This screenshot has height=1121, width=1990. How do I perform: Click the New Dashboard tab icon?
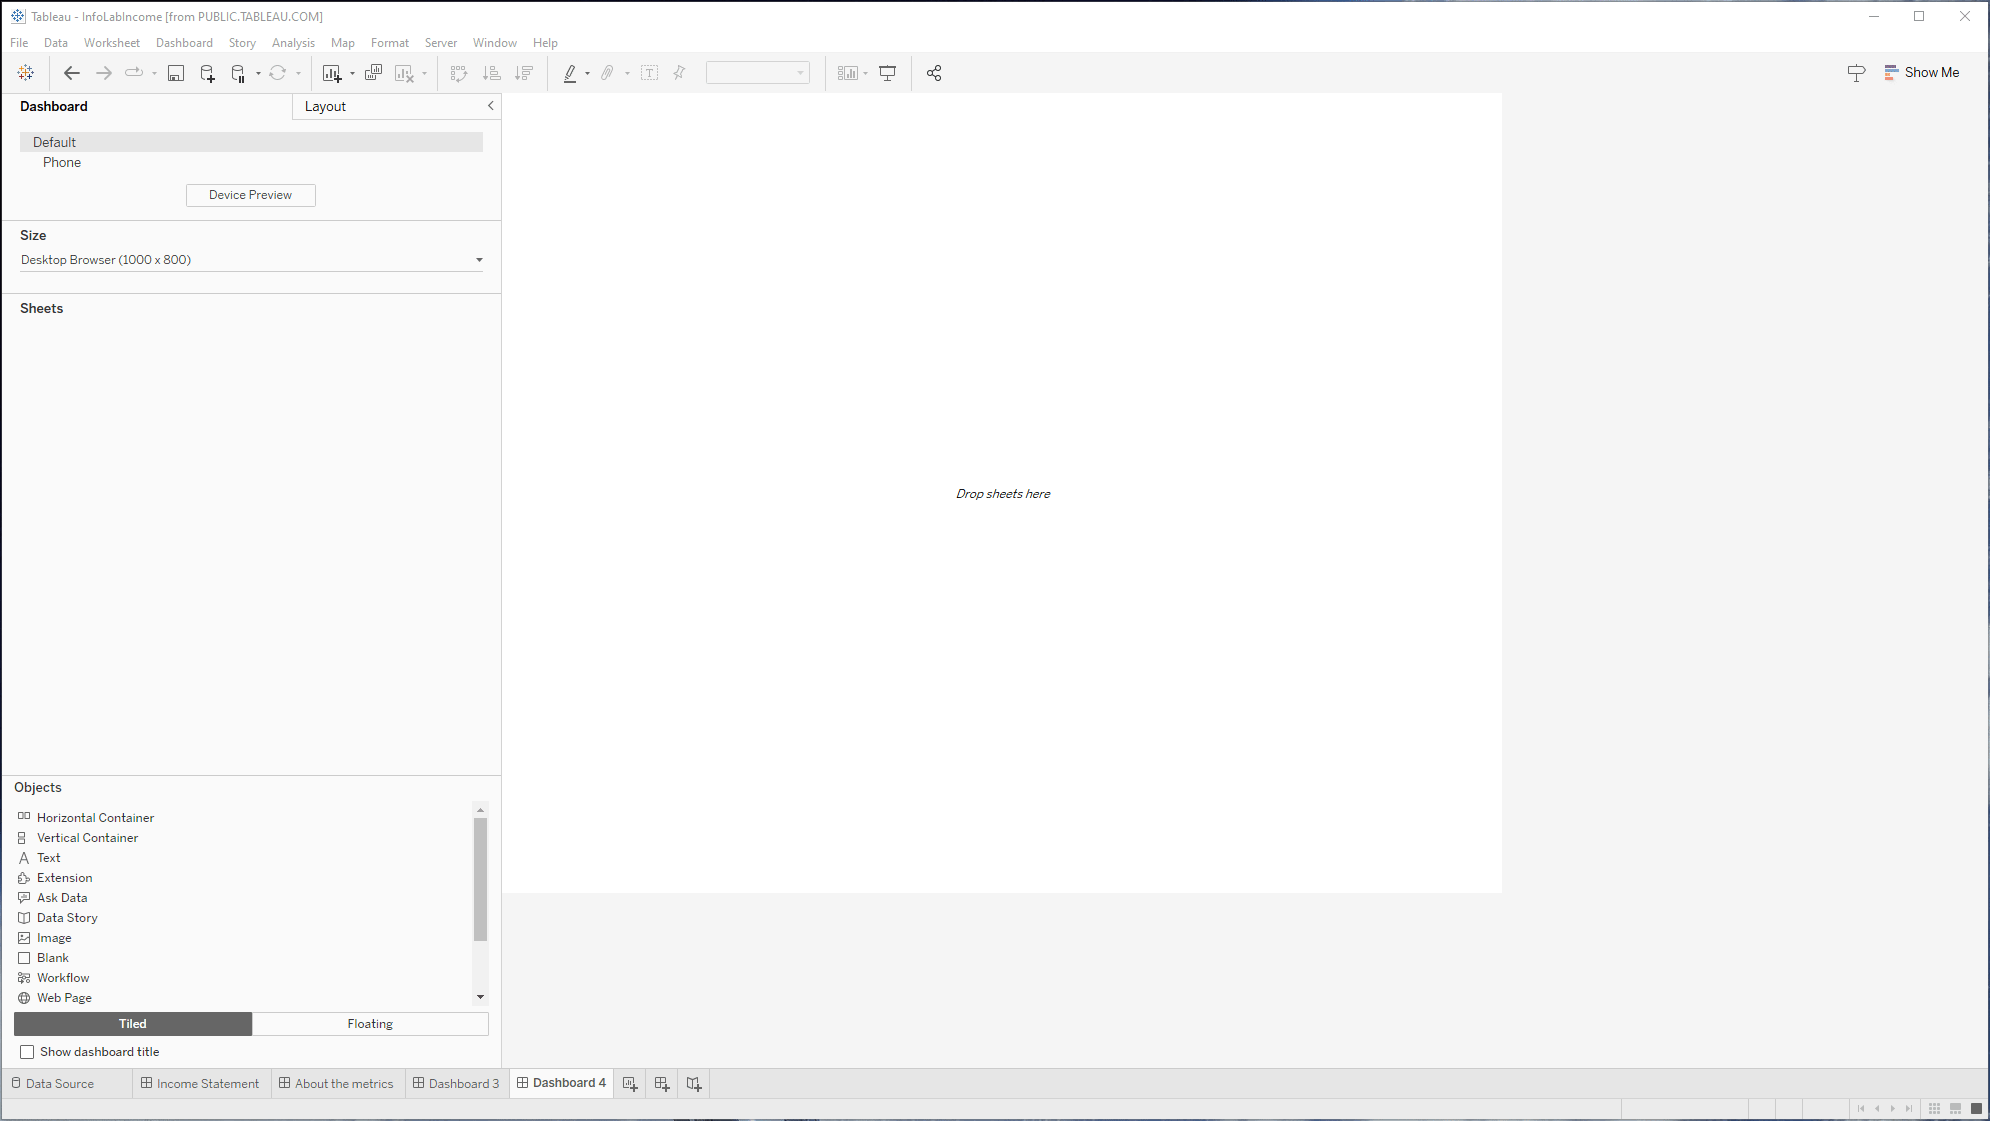pyautogui.click(x=661, y=1083)
